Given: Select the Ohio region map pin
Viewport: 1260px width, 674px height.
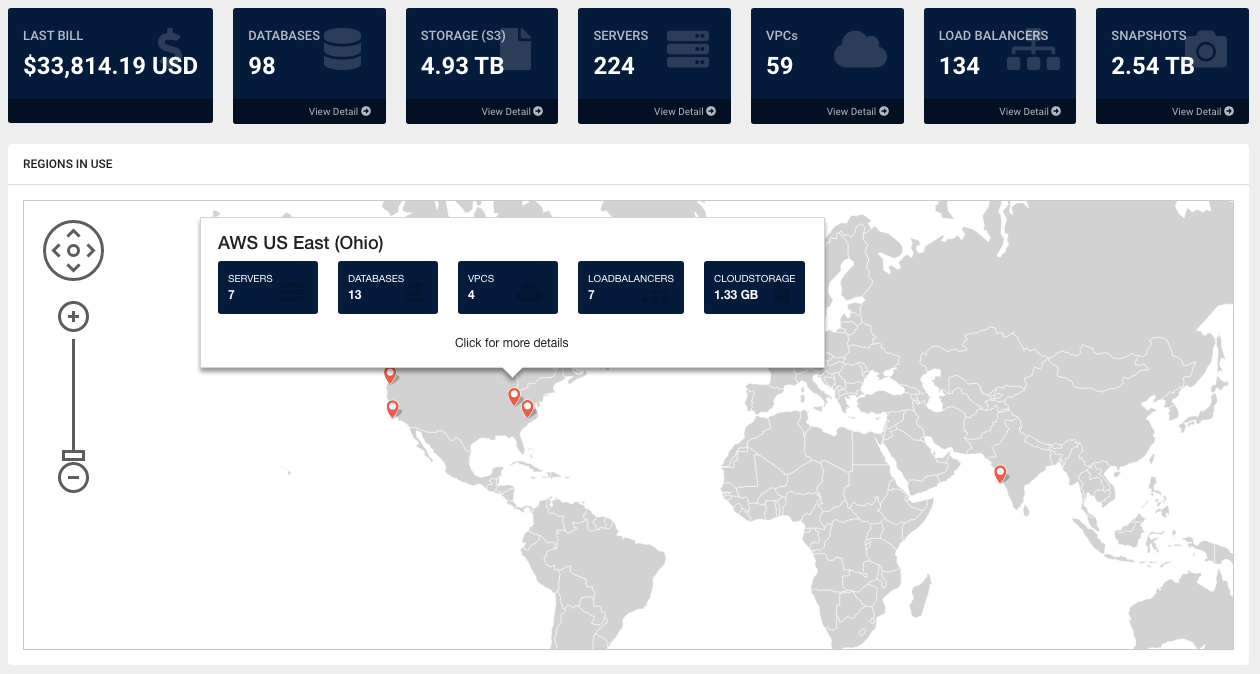Looking at the screenshot, I should 514,396.
